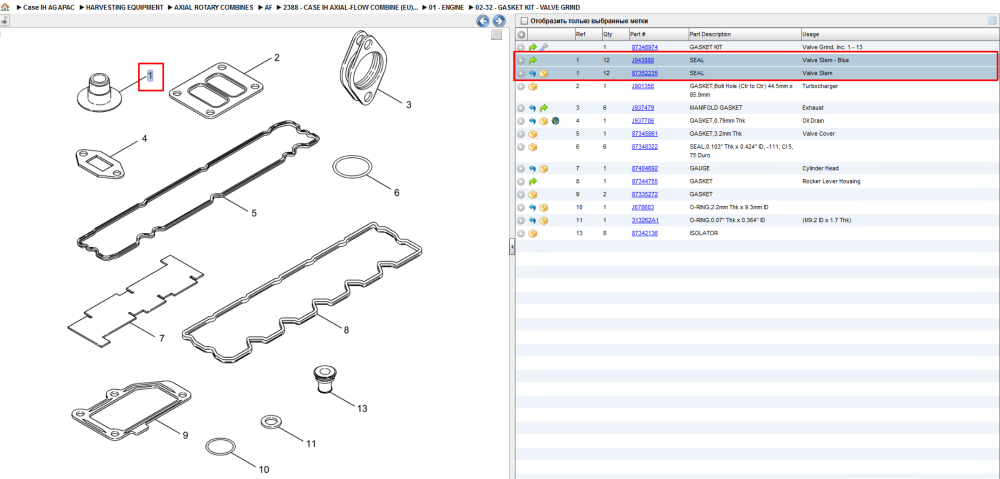The width and height of the screenshot is (1000, 479).
Task: Select callout number 8 on the diagram
Action: click(346, 330)
